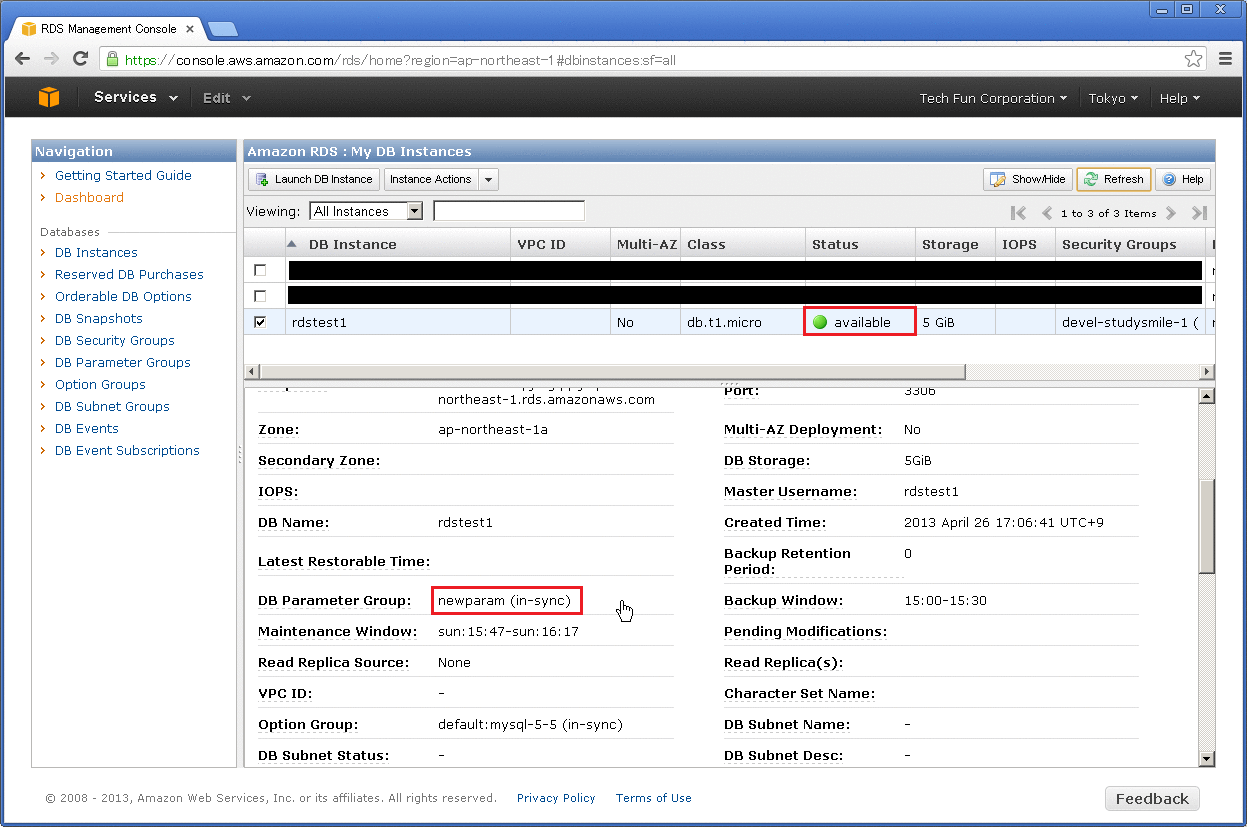This screenshot has width=1247, height=827.
Task: Click the green SSL padlock icon
Action: pyautogui.click(x=112, y=59)
